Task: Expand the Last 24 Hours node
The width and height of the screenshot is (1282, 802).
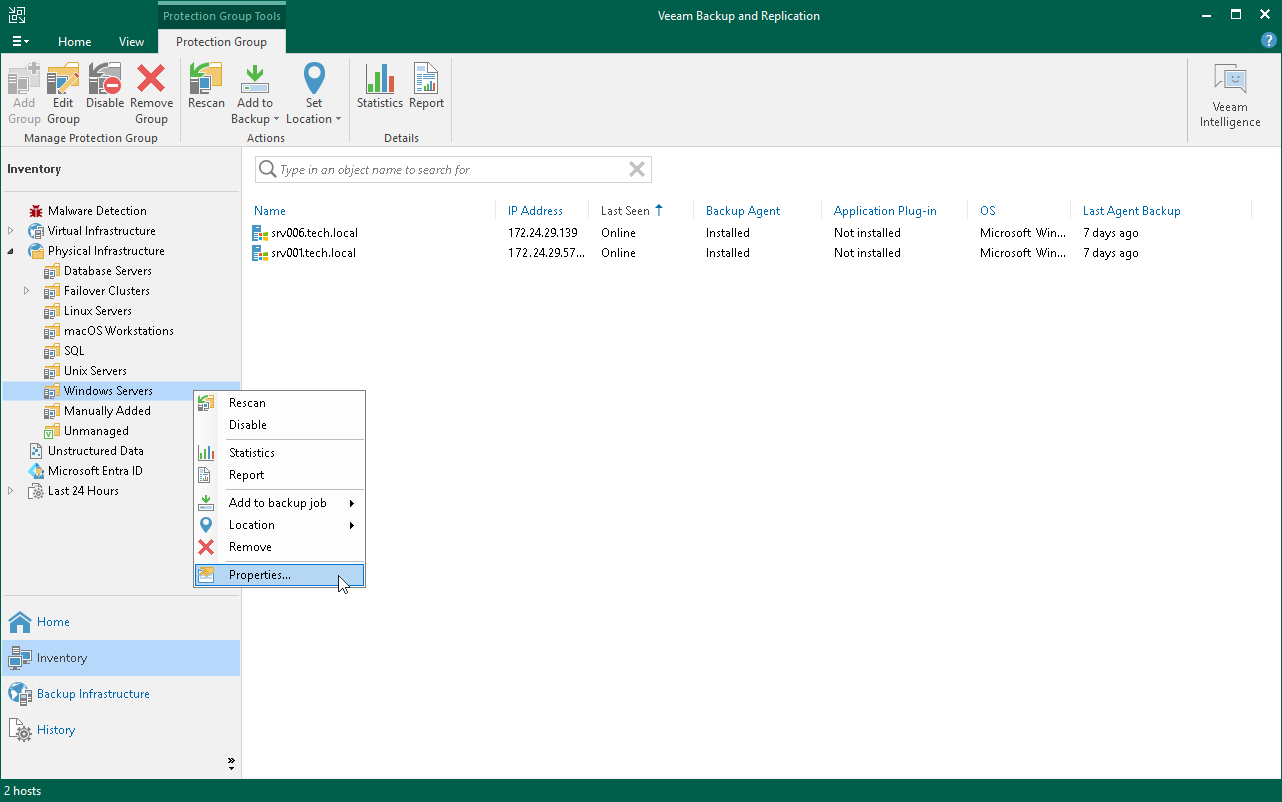Action: click(x=11, y=491)
